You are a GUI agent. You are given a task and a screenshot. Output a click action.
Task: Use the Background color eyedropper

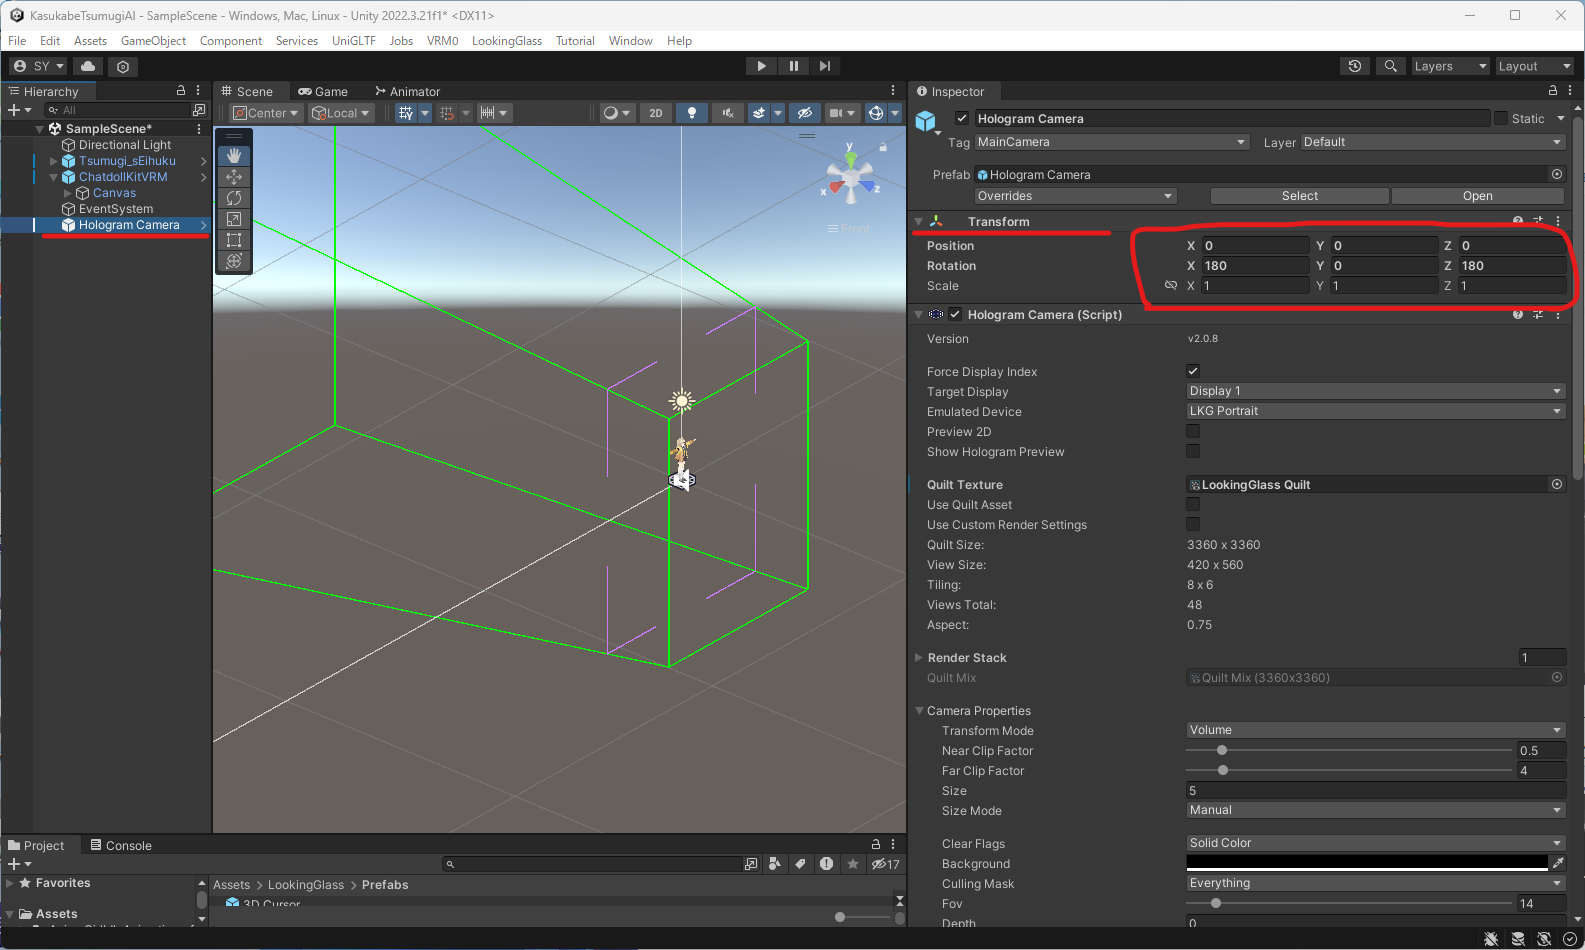(1558, 863)
